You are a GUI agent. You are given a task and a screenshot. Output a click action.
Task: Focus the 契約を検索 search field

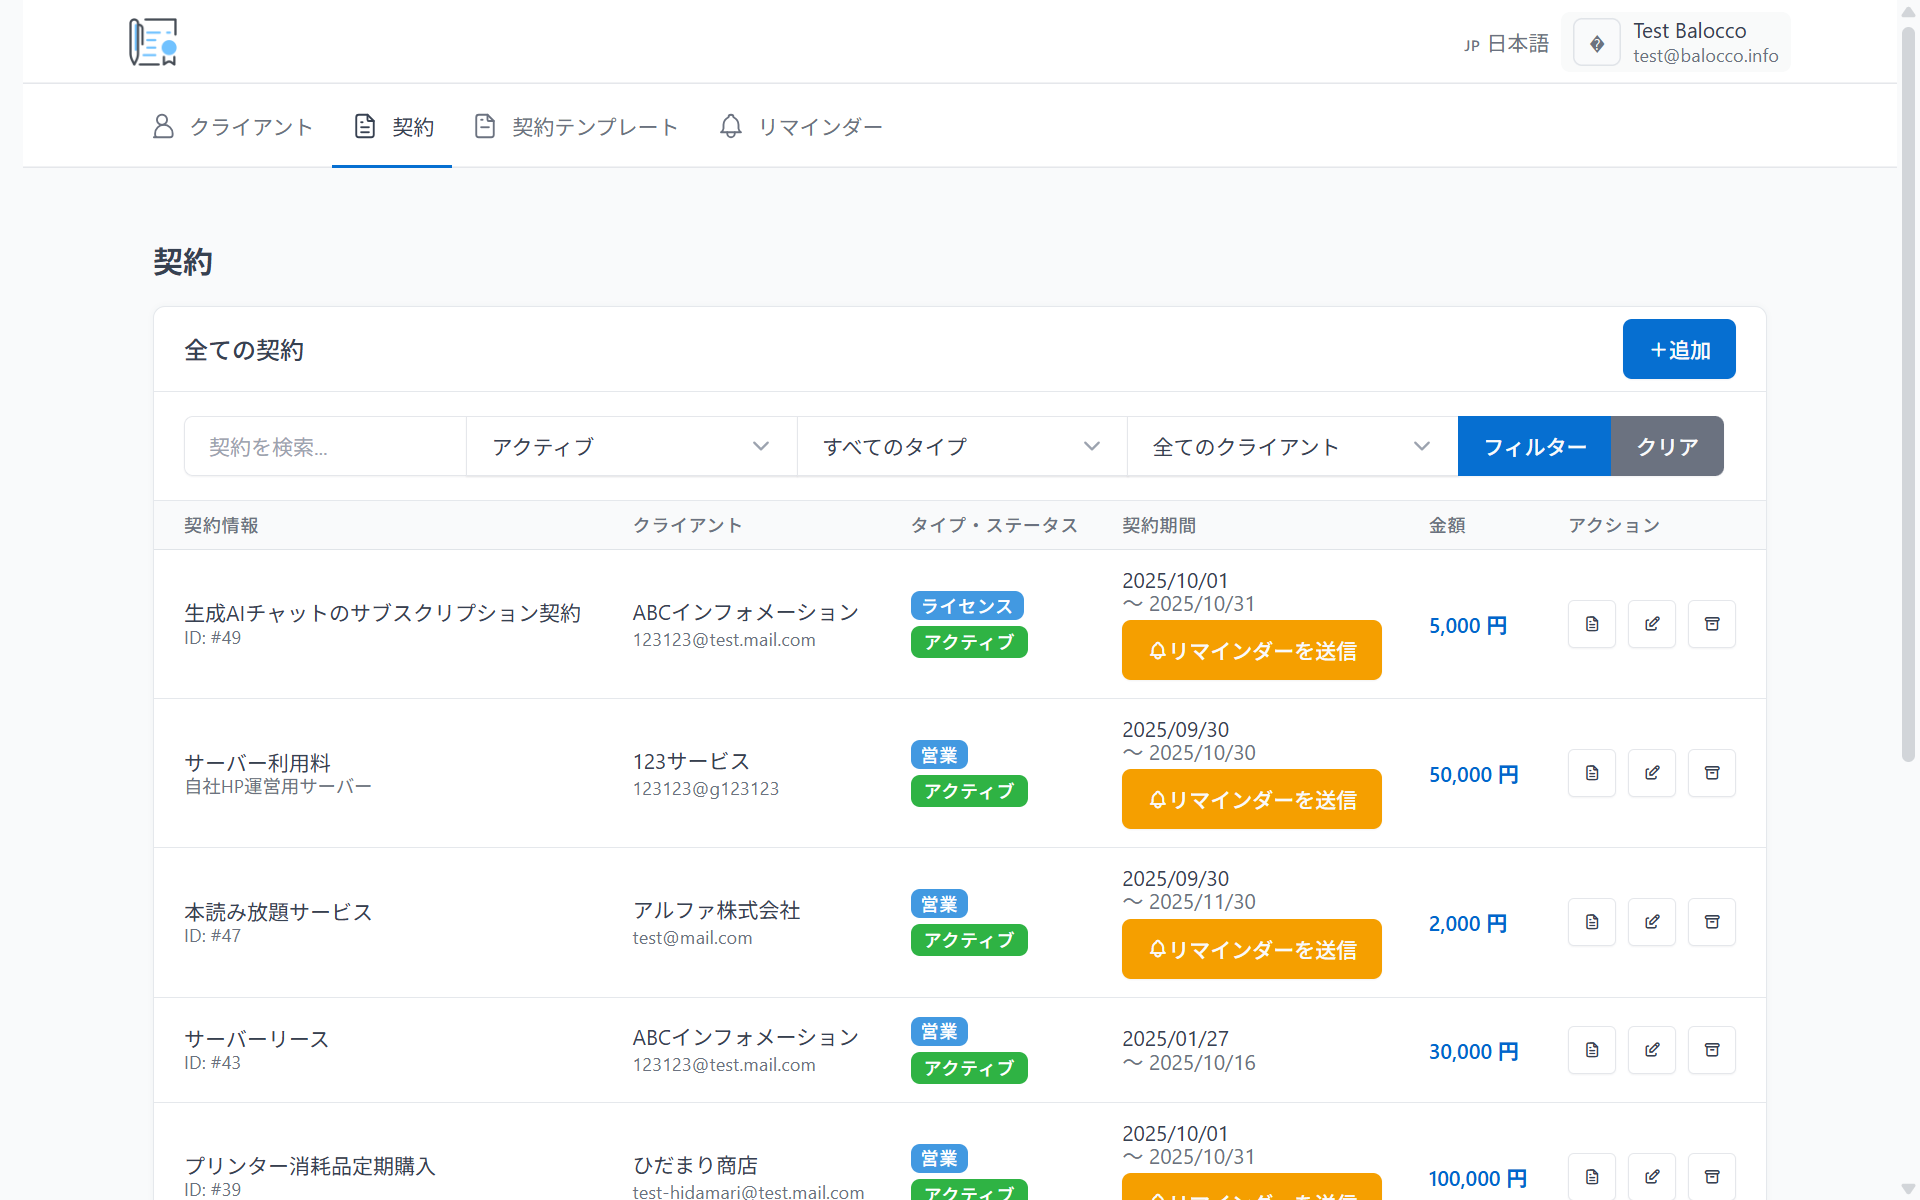pyautogui.click(x=325, y=446)
